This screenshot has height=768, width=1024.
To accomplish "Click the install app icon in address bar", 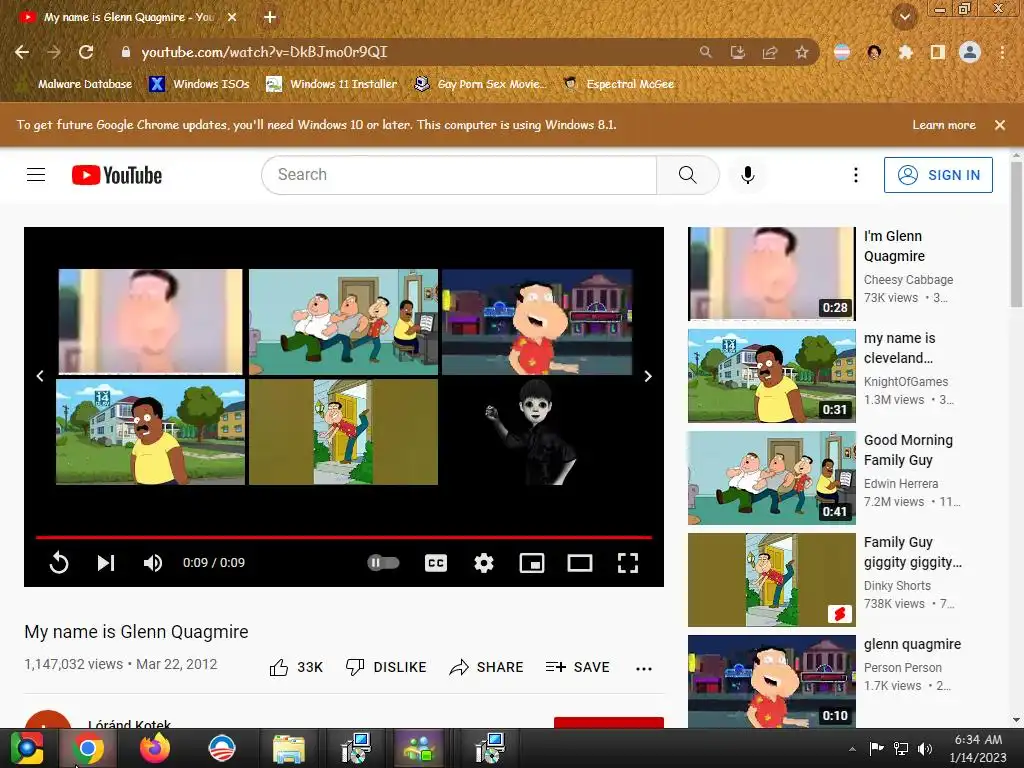I will tap(737, 52).
